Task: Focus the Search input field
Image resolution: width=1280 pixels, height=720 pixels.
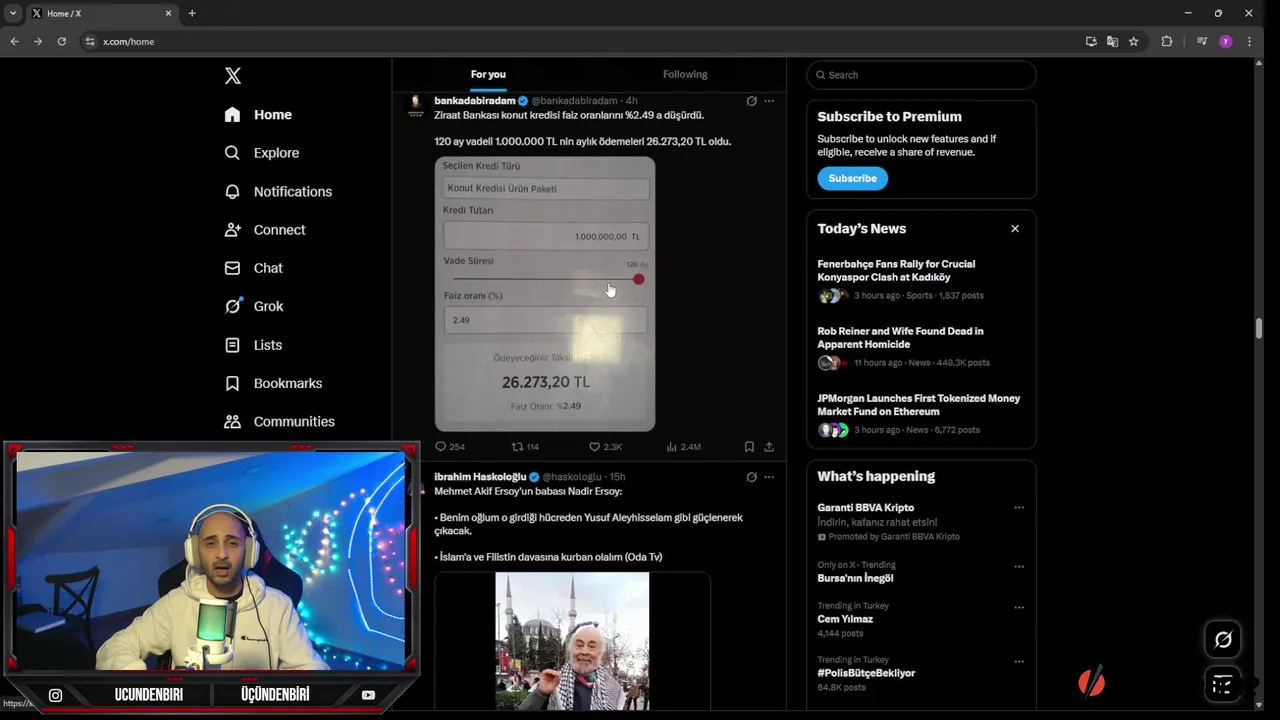Action: [921, 75]
